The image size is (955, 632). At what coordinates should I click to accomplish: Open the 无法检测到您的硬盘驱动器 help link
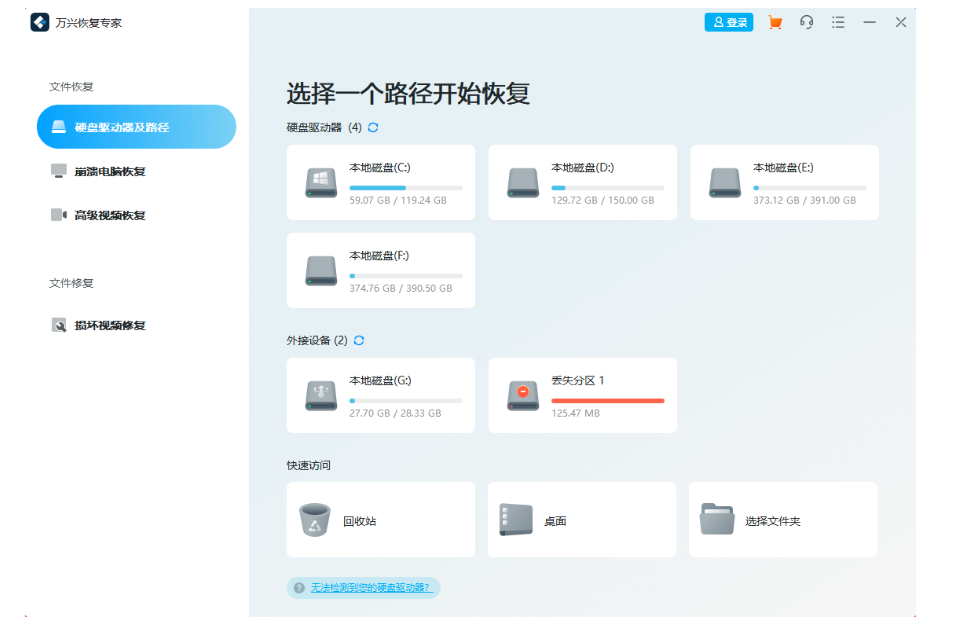[x=369, y=588]
